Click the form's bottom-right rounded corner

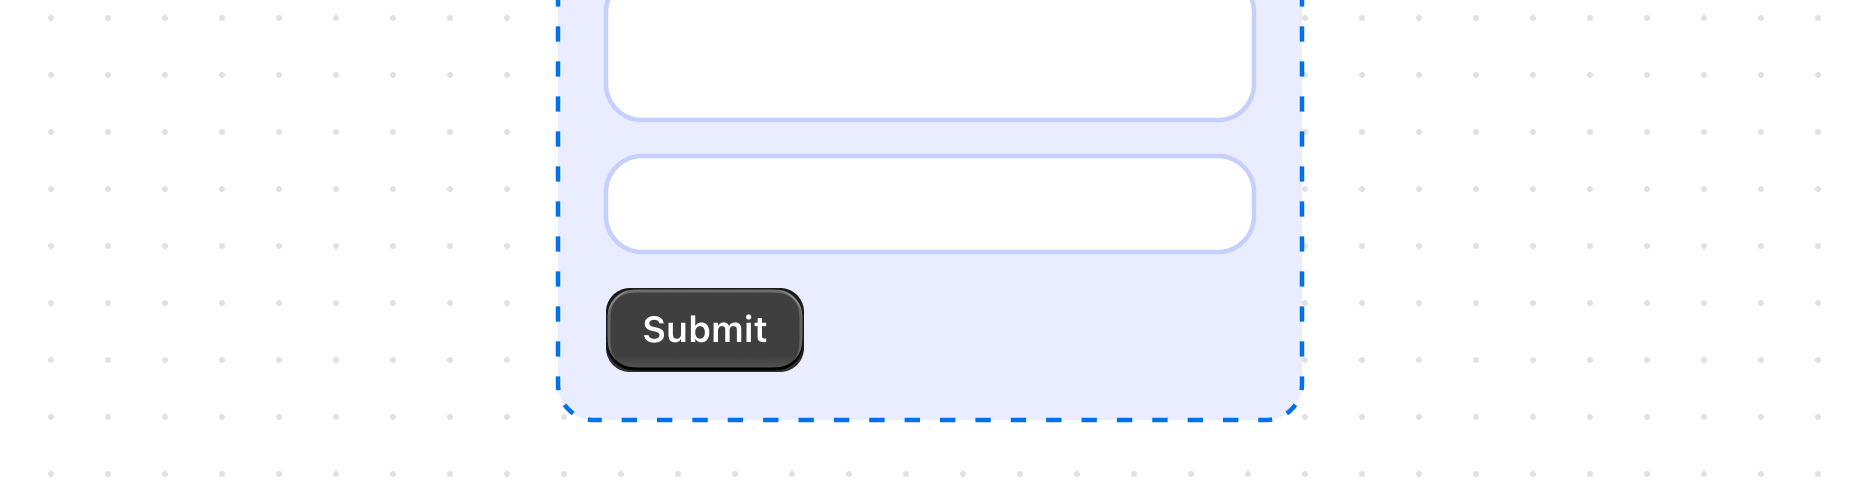pyautogui.click(x=1293, y=410)
